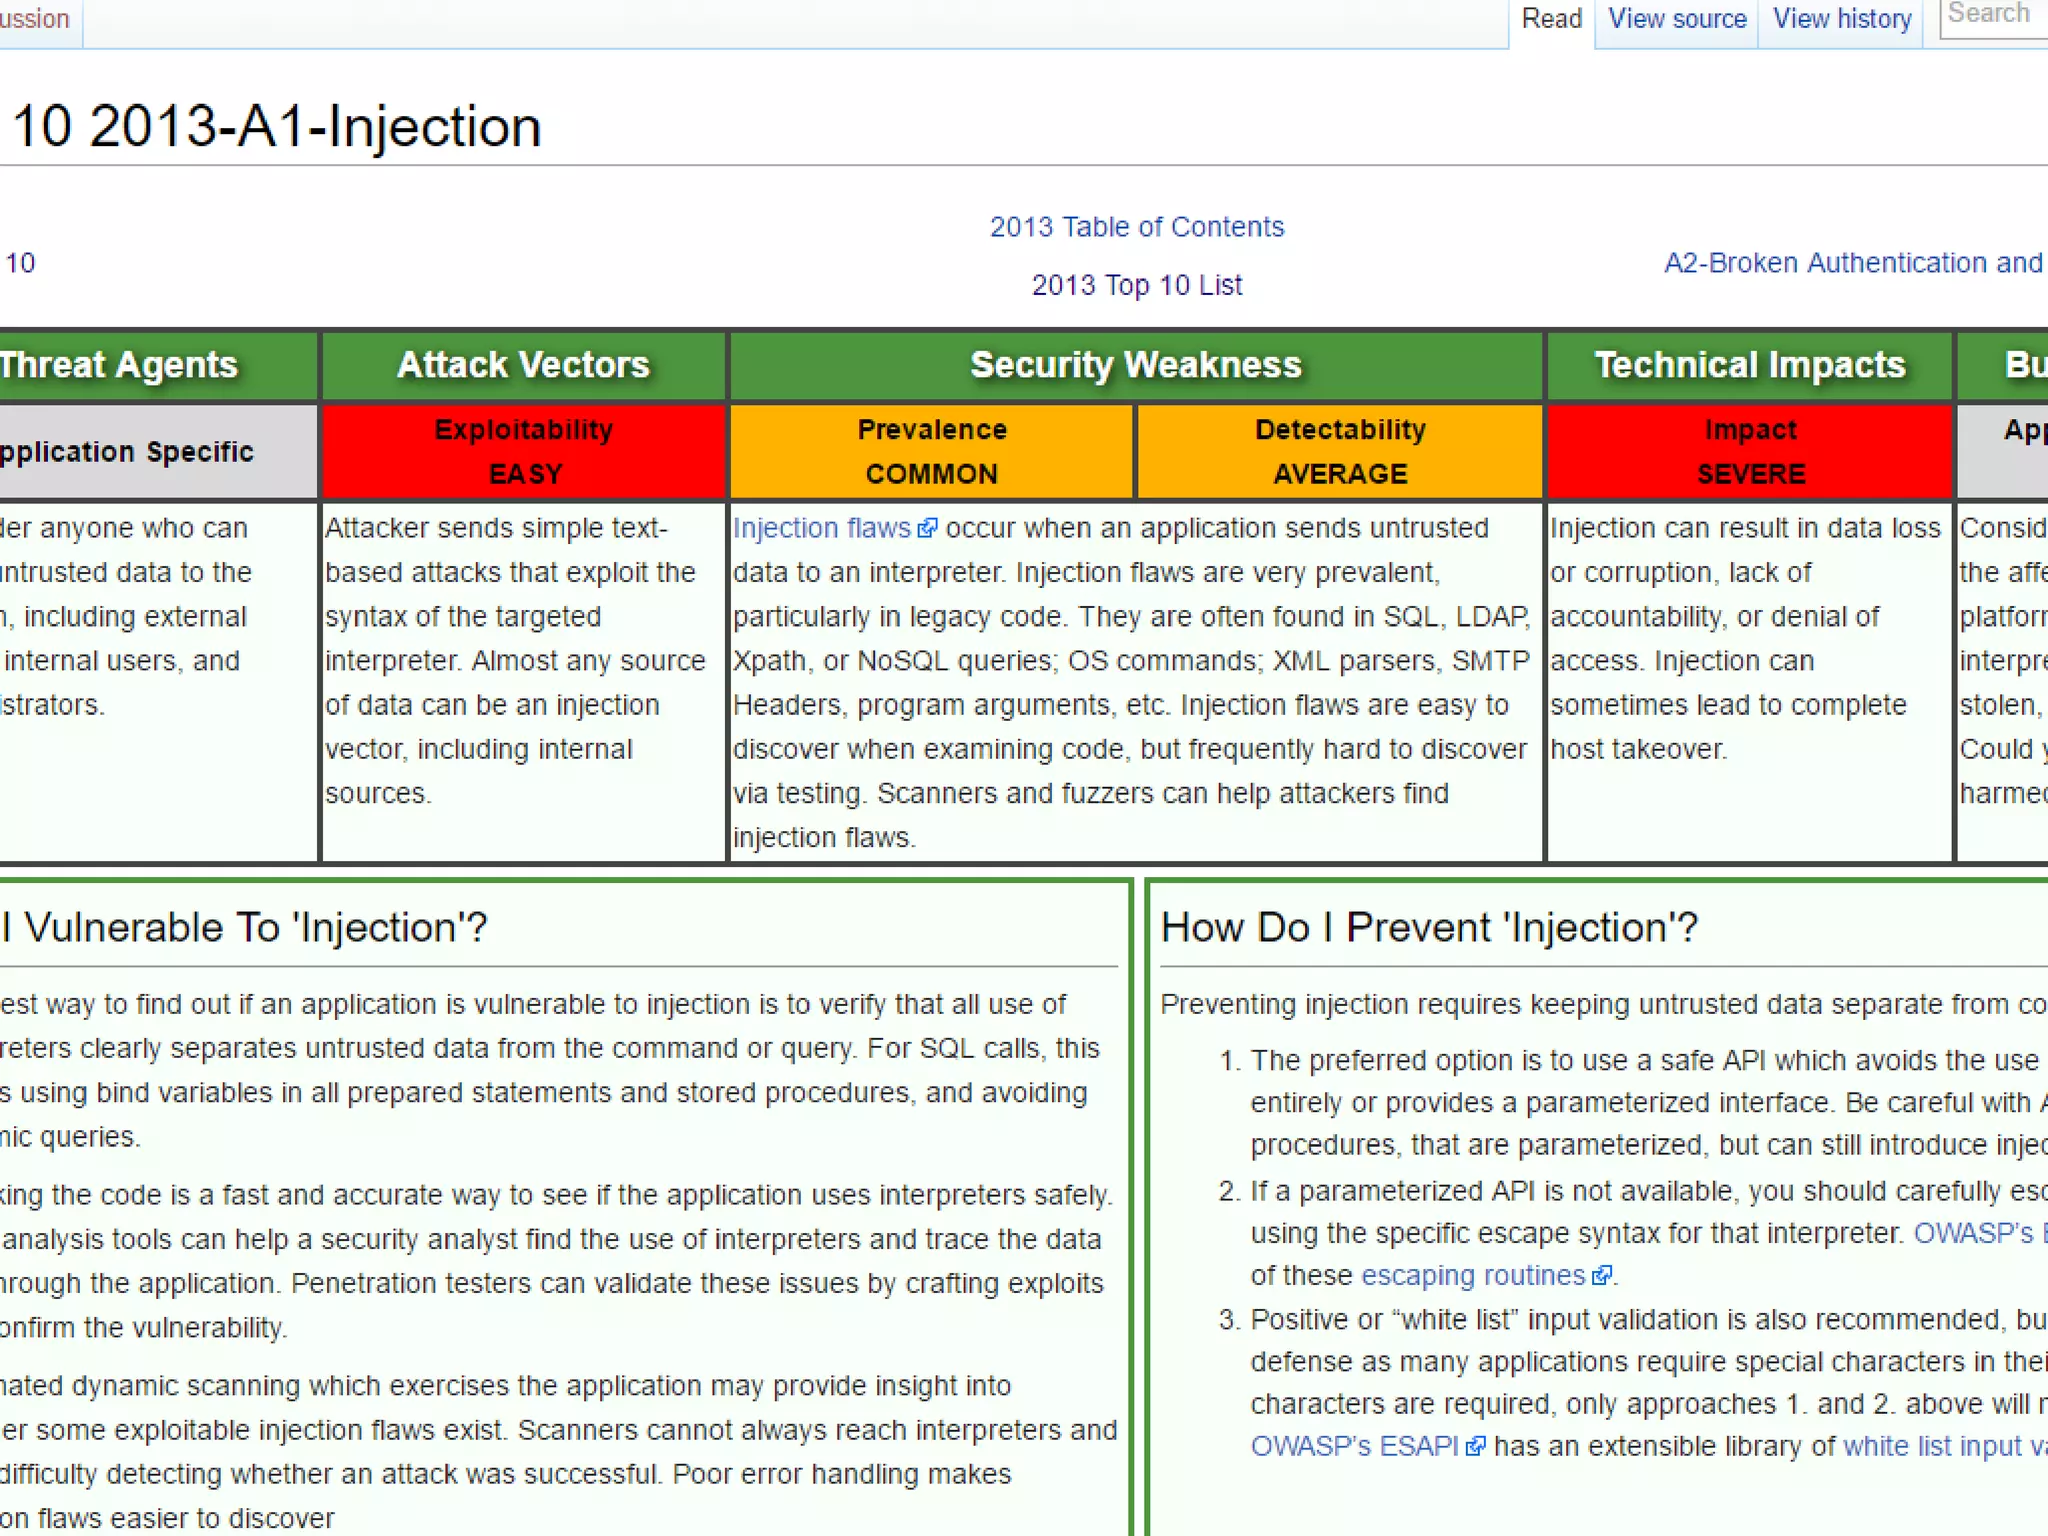Screen dimensions: 2048x1536
Task: Click the Impact SEVERE red cell
Action: [x=1749, y=451]
